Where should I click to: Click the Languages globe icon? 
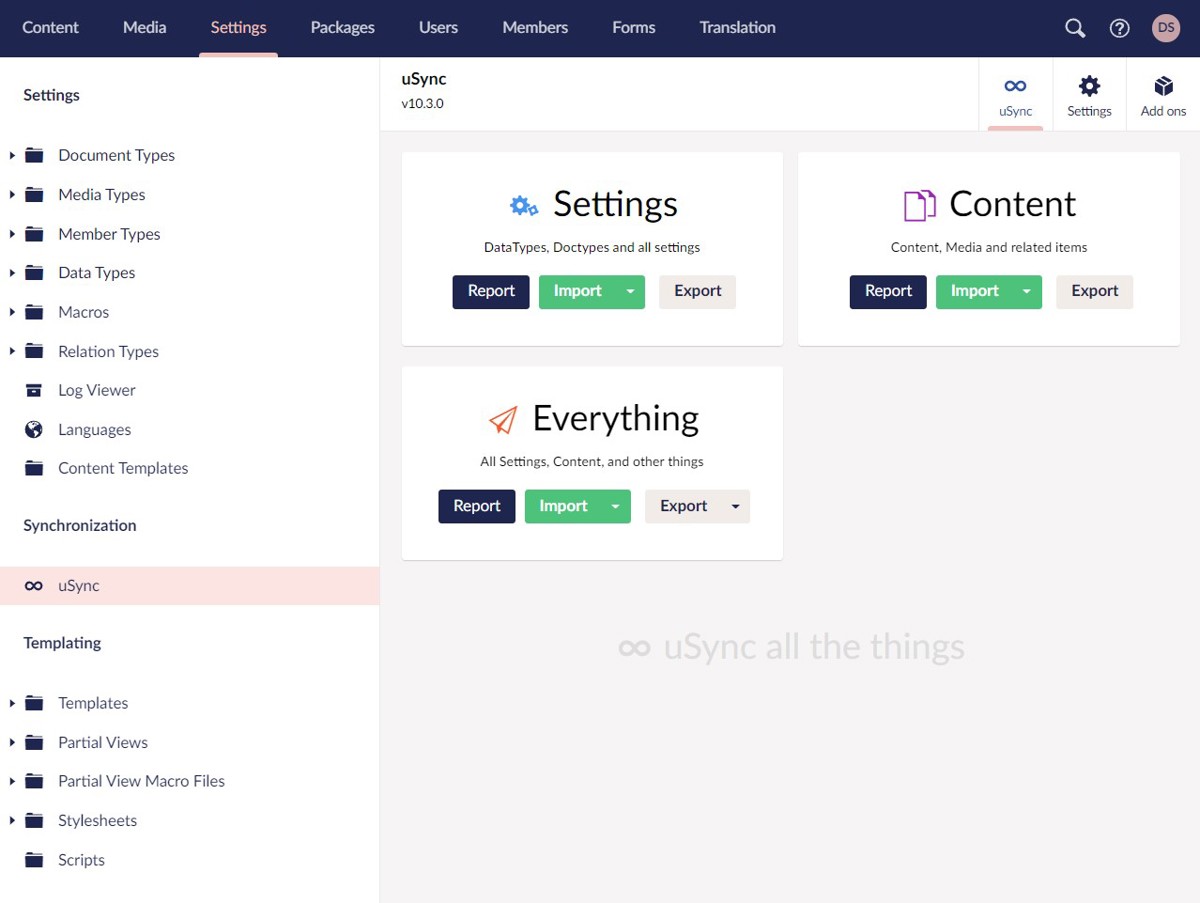34,429
